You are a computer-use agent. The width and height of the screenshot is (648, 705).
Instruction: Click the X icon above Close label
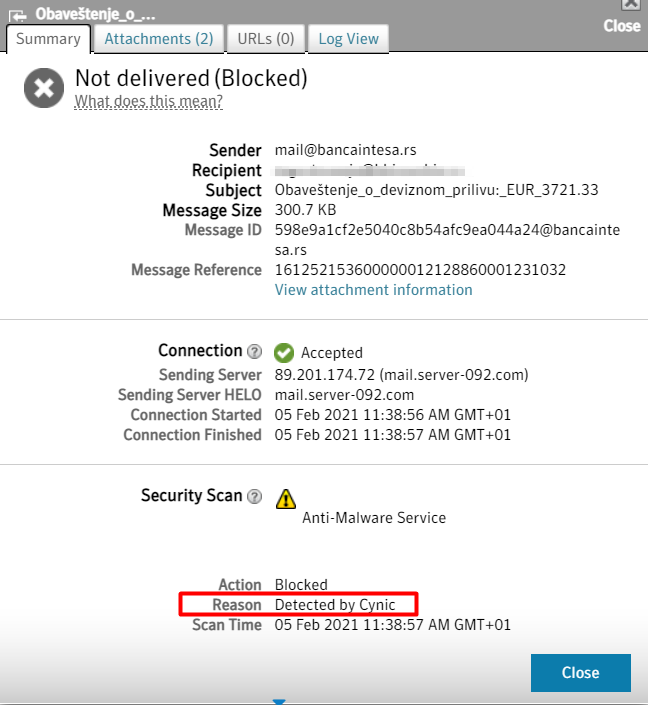tap(631, 4)
